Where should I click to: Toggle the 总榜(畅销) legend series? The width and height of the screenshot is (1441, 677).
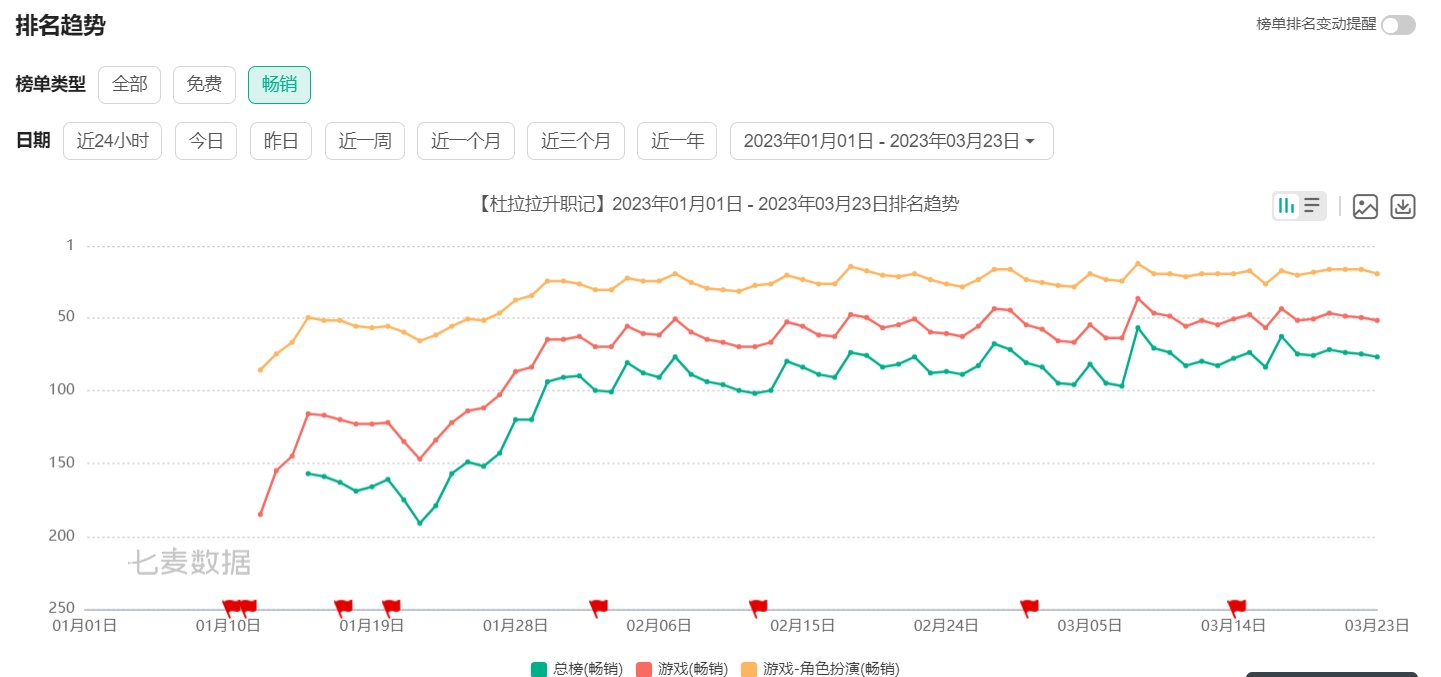coord(577,669)
